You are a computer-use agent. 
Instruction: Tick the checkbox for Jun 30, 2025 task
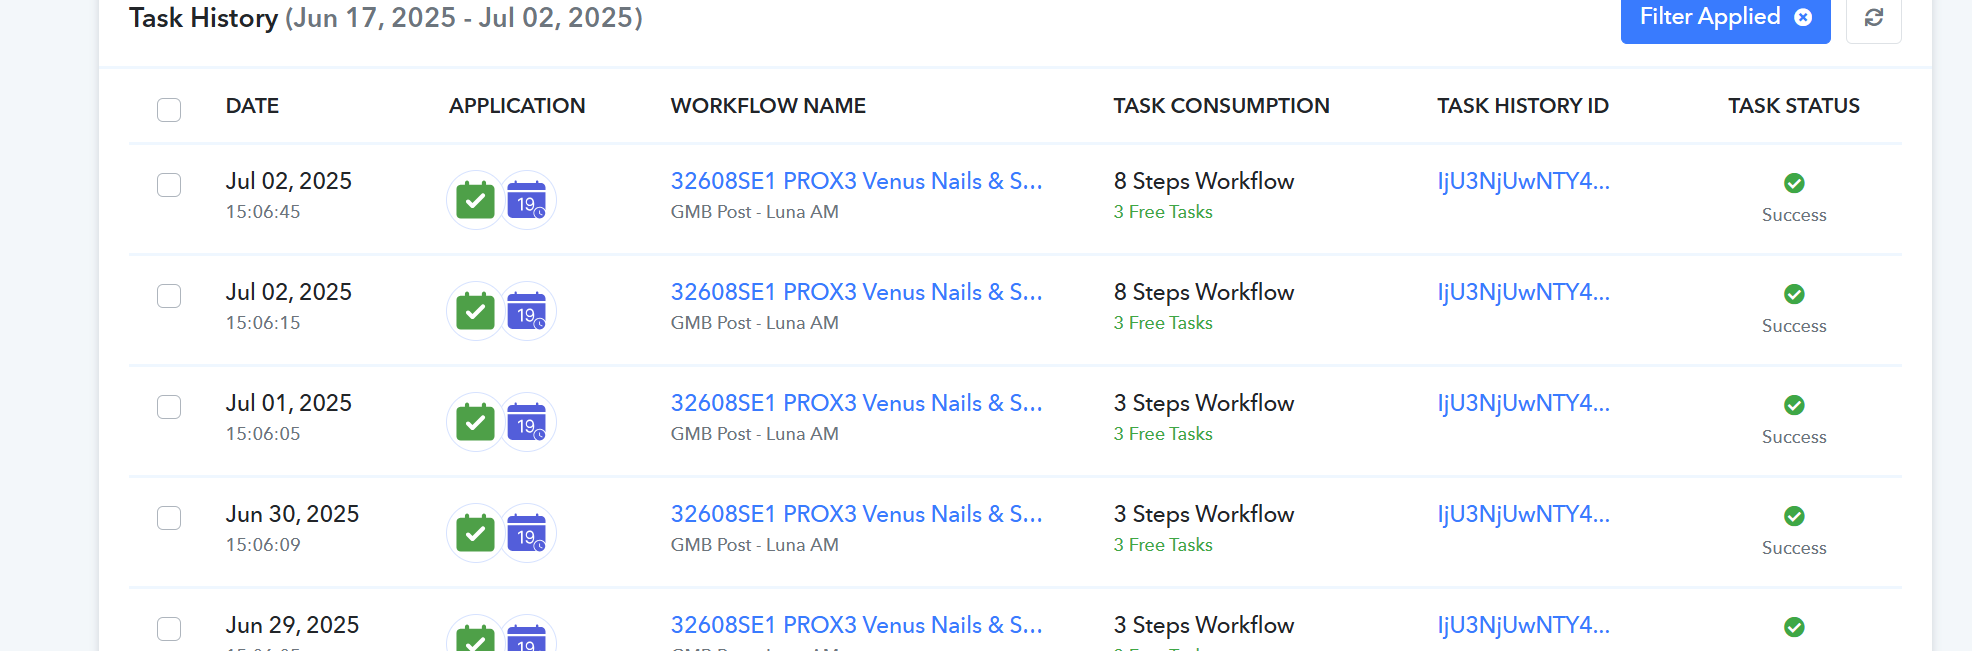169,518
